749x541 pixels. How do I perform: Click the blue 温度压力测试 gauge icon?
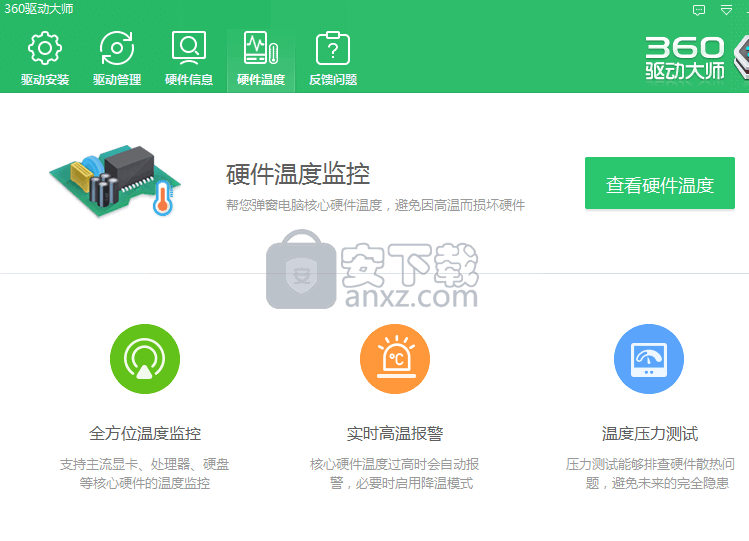pyautogui.click(x=649, y=359)
